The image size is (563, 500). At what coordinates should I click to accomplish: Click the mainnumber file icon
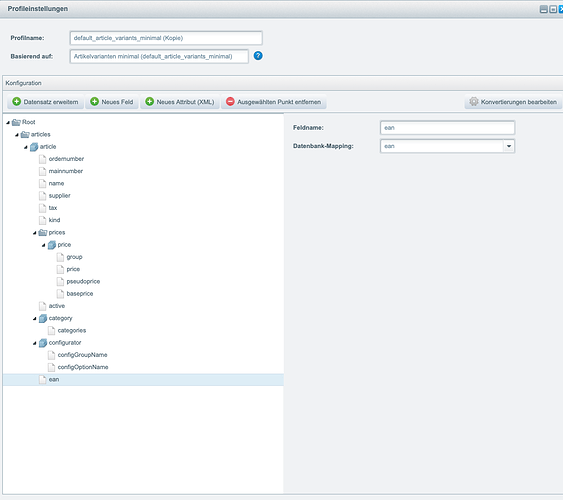click(x=43, y=171)
